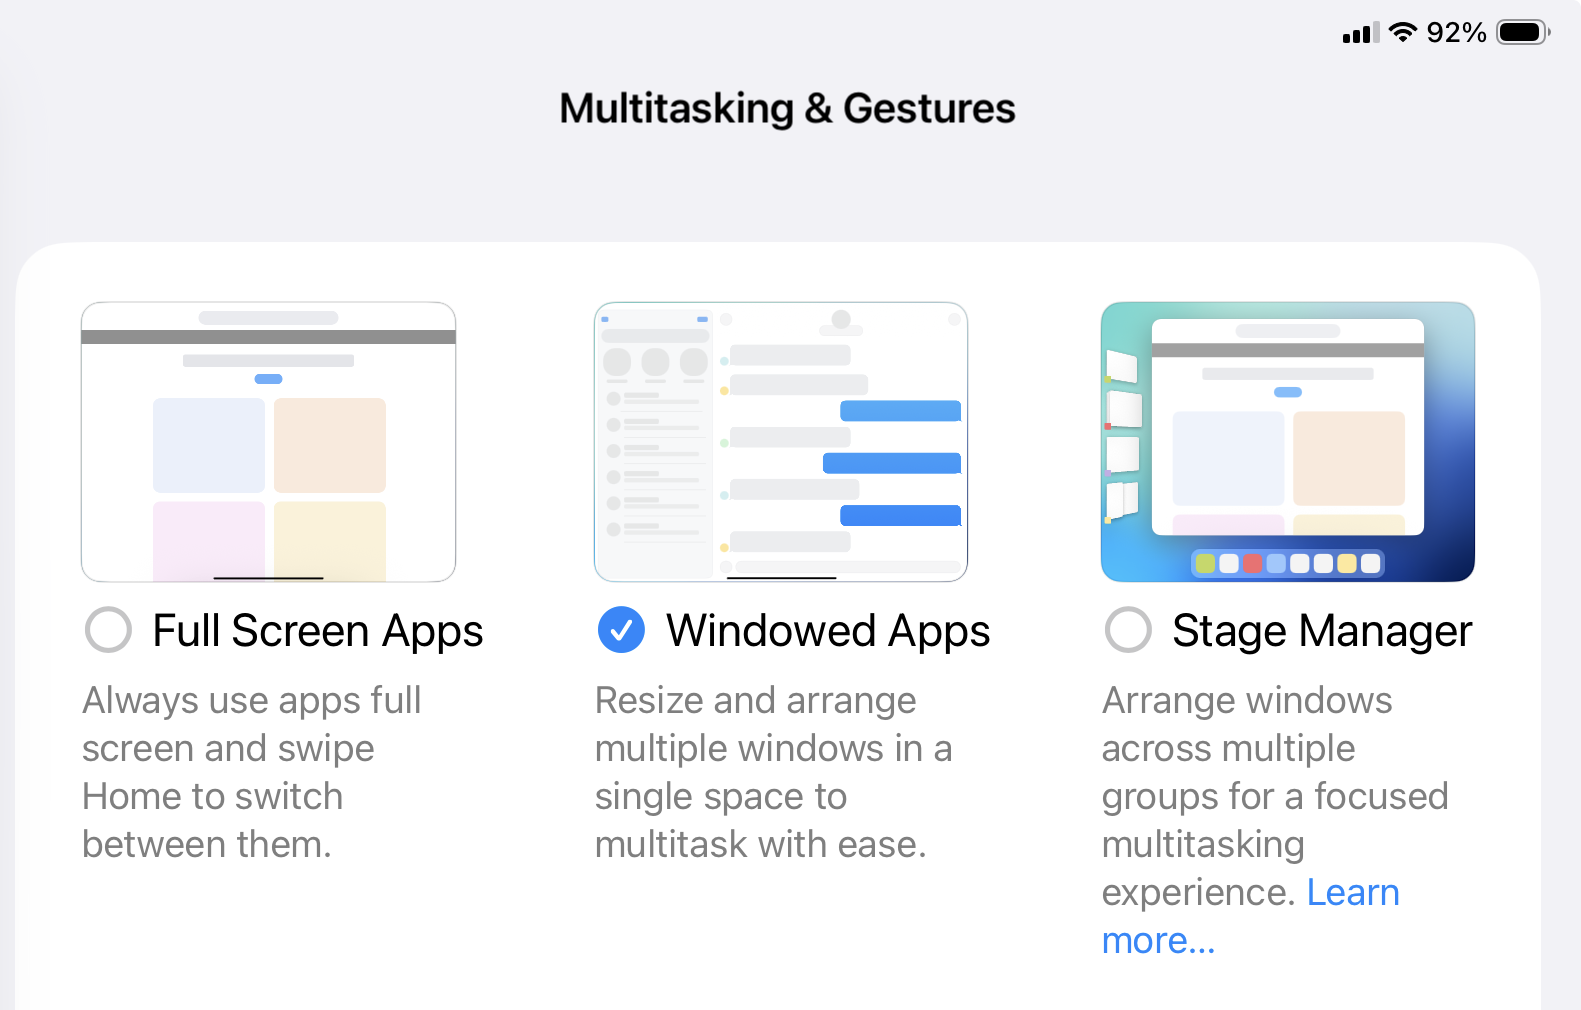Viewport: 1581px width, 1010px height.
Task: Tap 'Always use apps full screen' description
Action: [252, 772]
